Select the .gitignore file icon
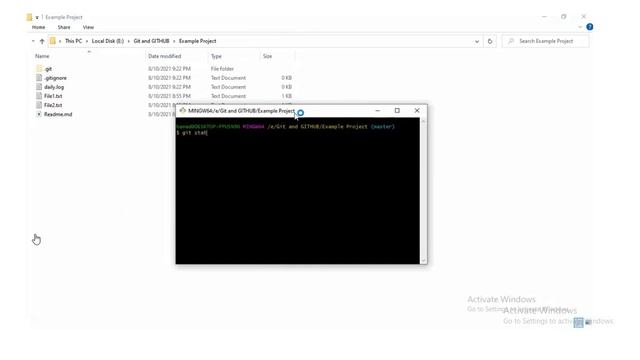 [x=39, y=78]
